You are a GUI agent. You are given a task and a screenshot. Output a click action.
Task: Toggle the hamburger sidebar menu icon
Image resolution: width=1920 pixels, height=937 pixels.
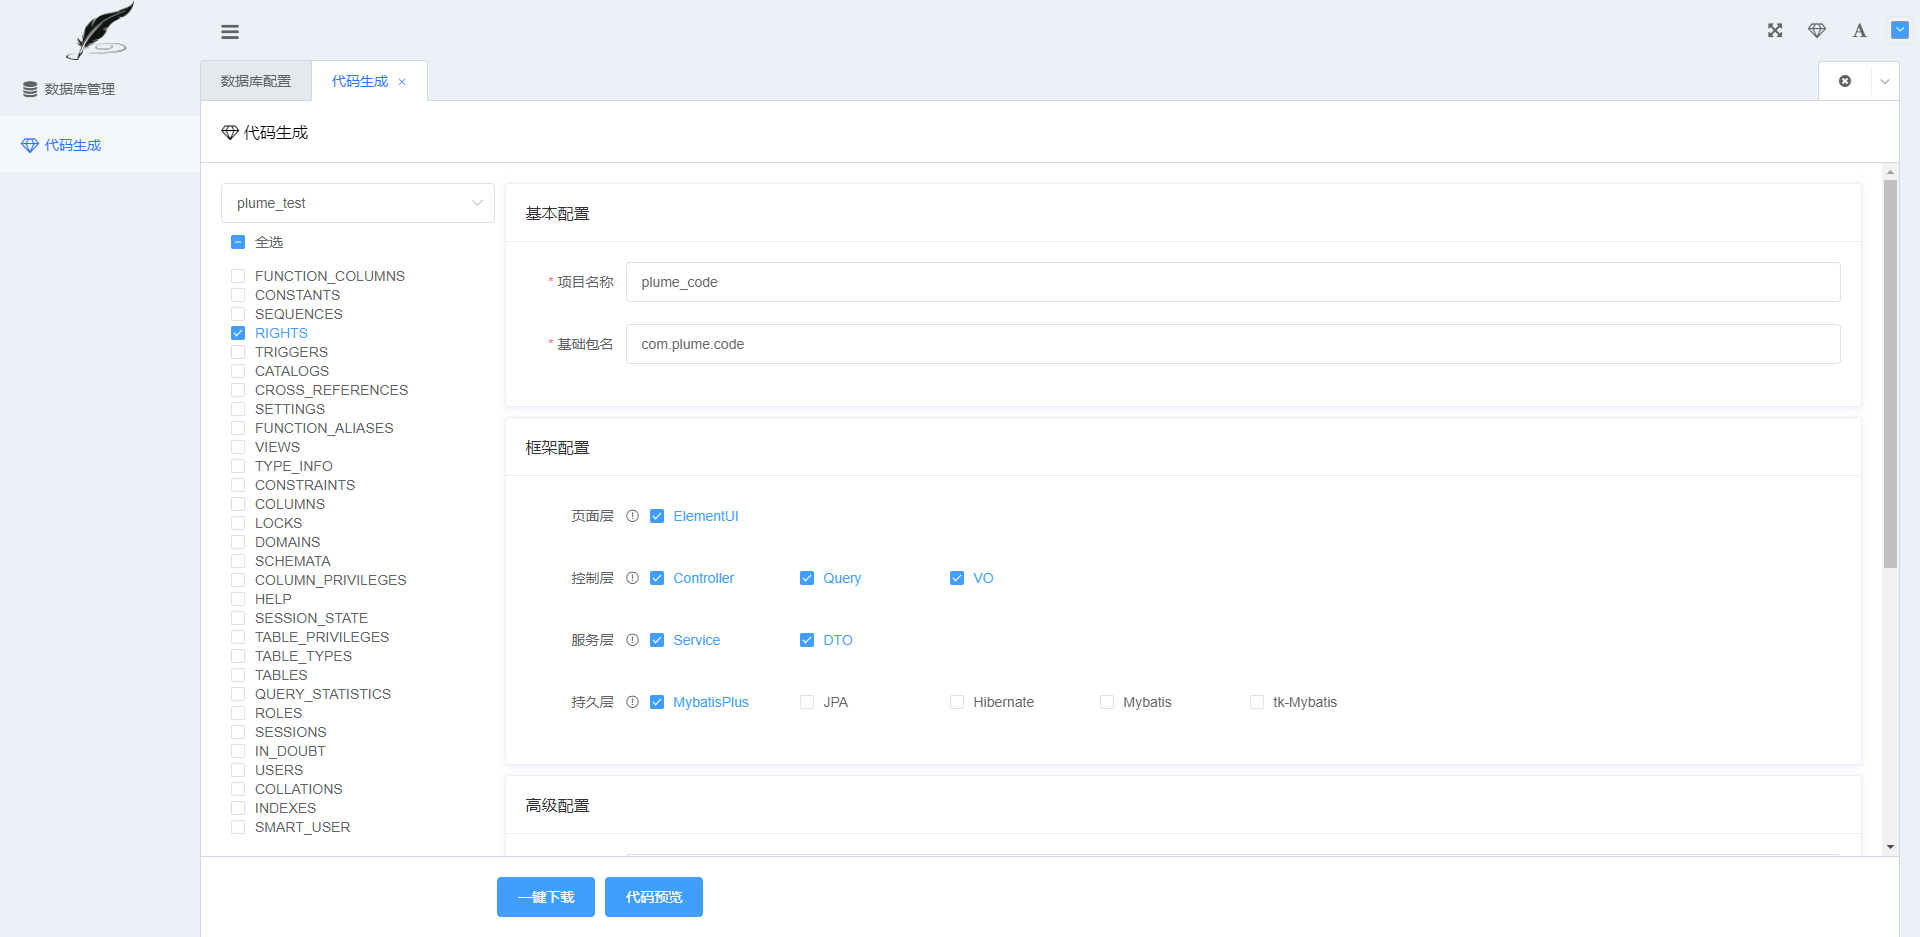(x=230, y=32)
